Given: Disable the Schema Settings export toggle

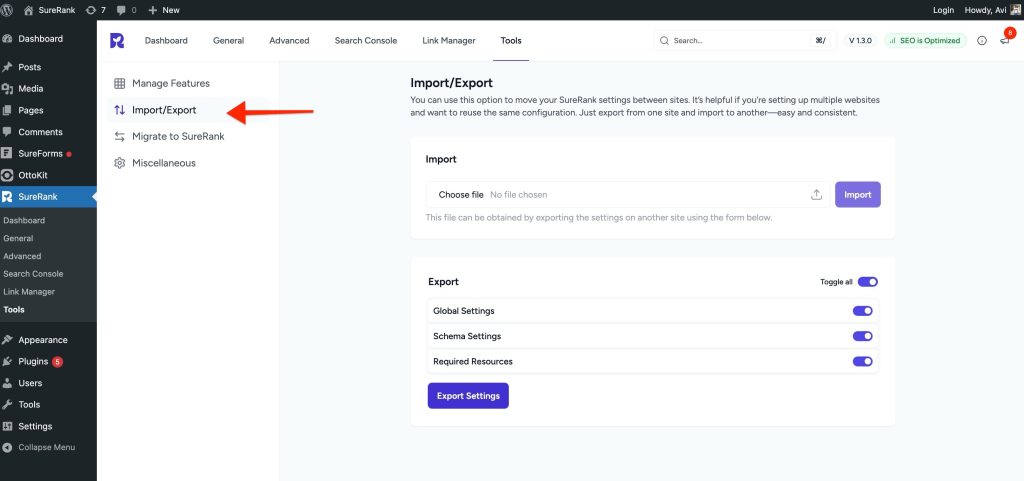Looking at the screenshot, I should [862, 336].
